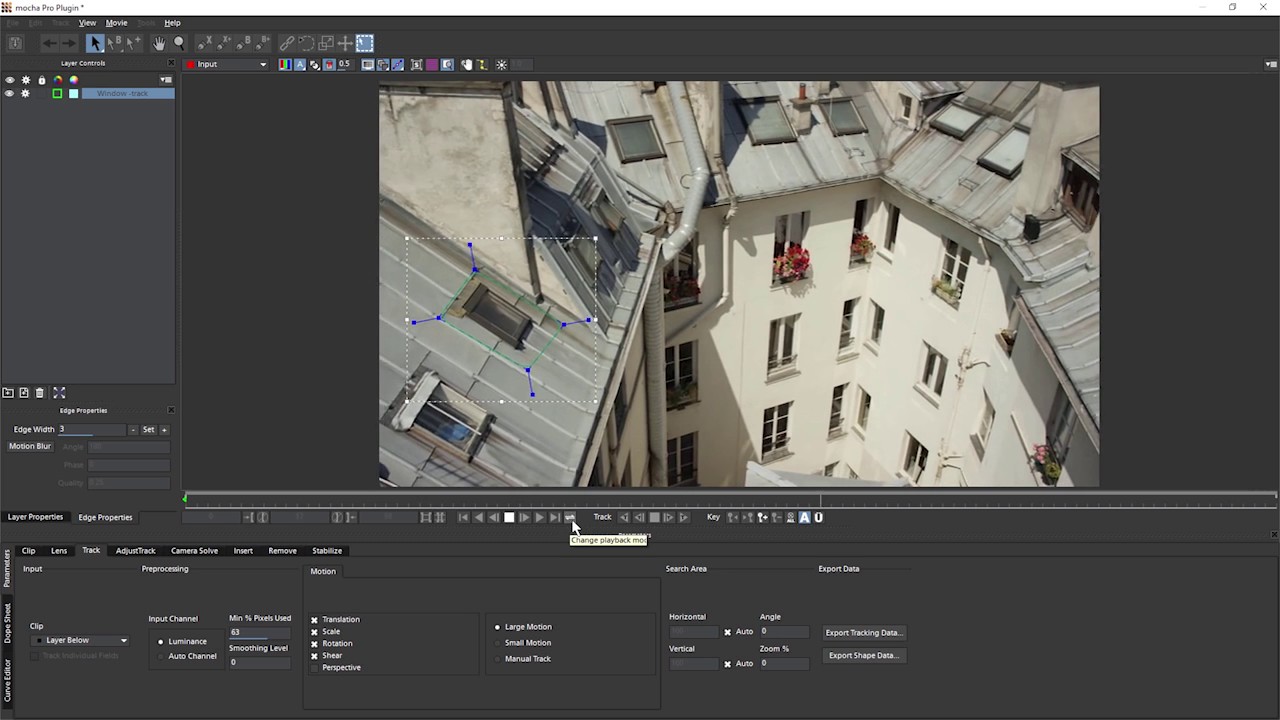The image size is (1280, 720).
Task: Toggle visibility eye of Window-track layer
Action: coord(9,94)
